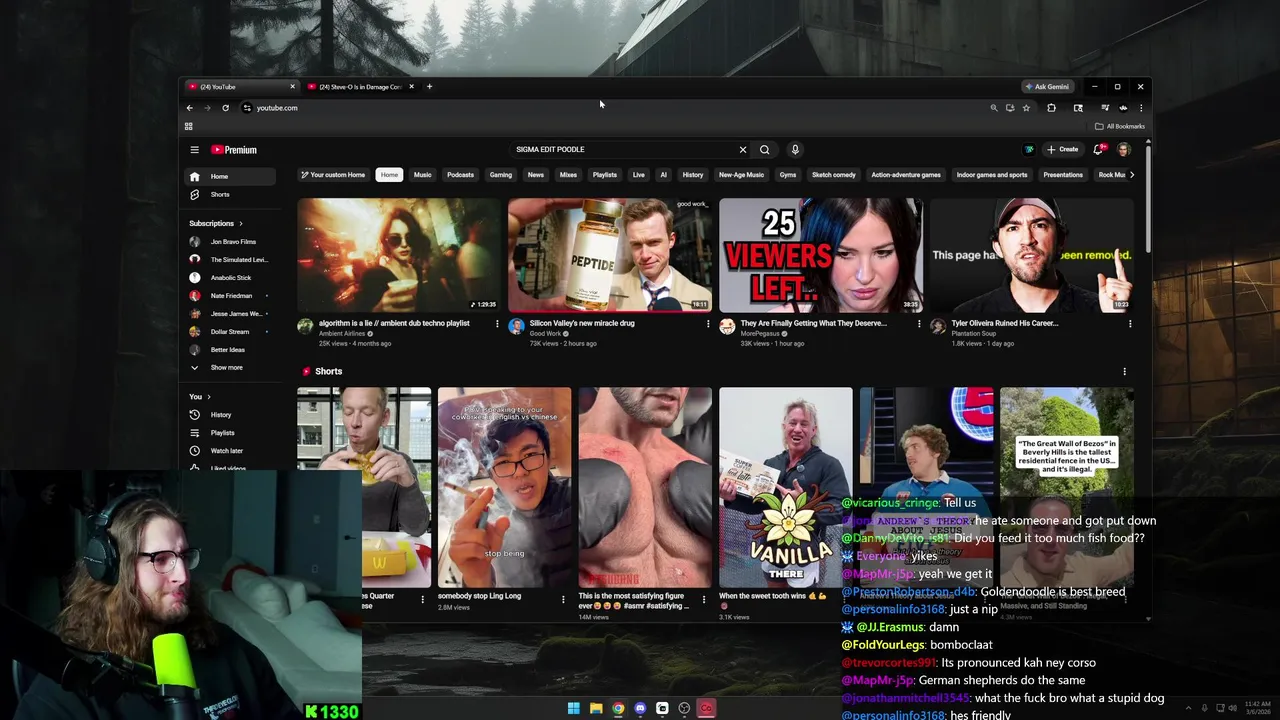The height and width of the screenshot is (720, 1280).
Task: Select the Podcasts chip
Action: point(460,175)
